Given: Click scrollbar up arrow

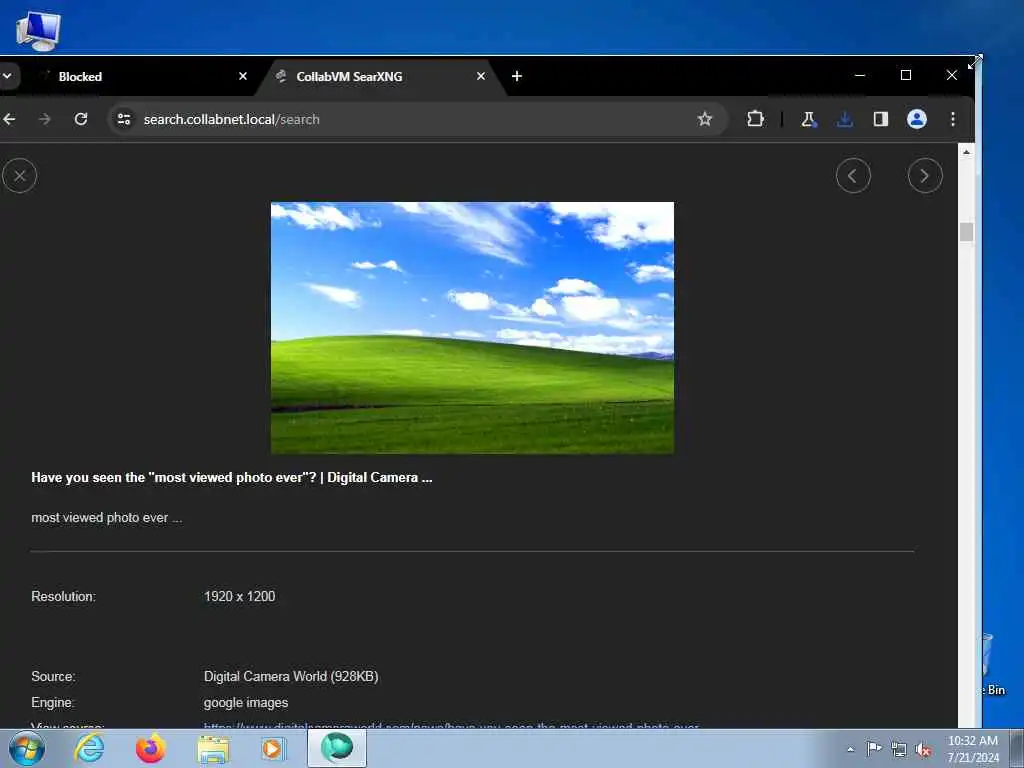Looking at the screenshot, I should pos(967,152).
